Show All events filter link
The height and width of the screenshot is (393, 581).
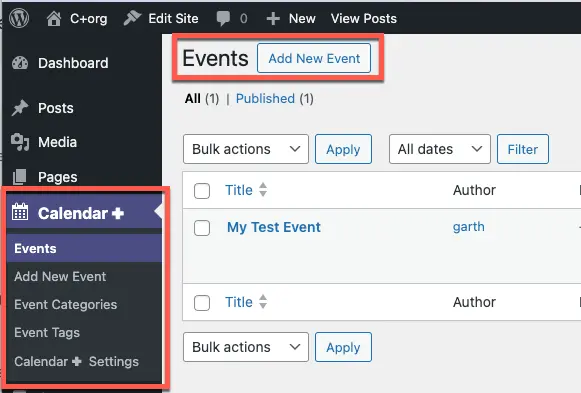[193, 99]
